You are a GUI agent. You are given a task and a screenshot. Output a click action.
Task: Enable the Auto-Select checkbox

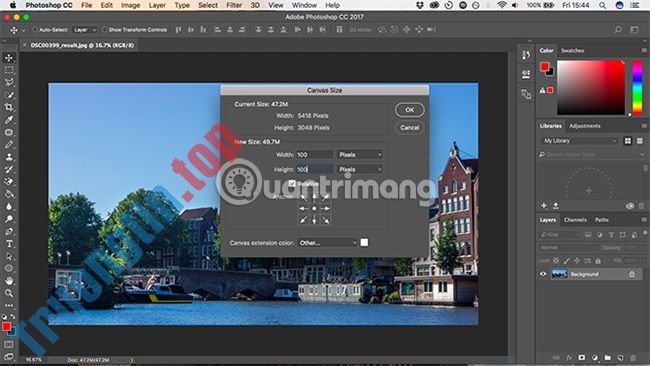pos(35,30)
